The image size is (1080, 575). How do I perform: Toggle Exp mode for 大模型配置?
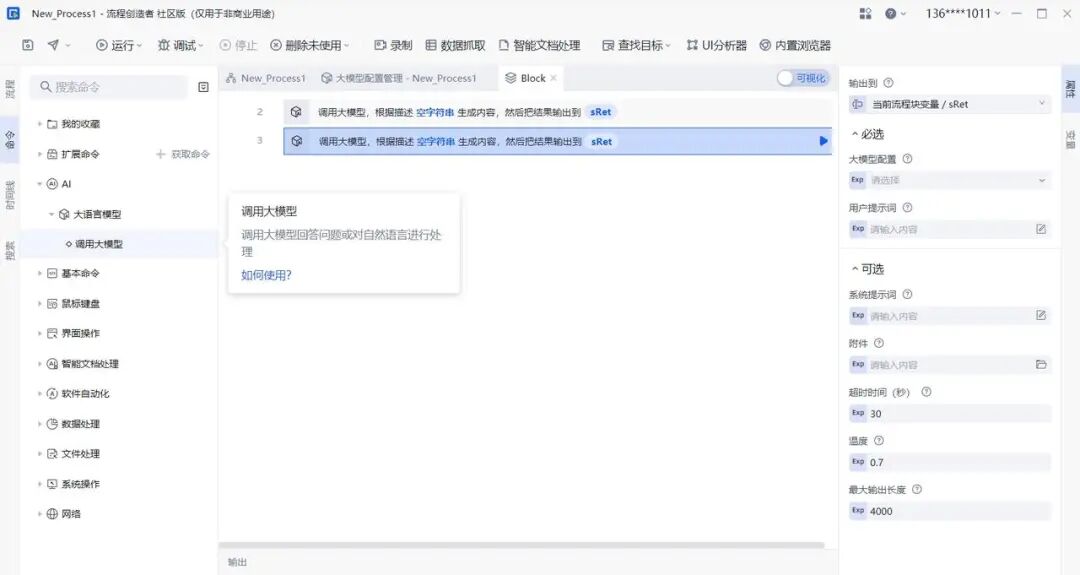coord(858,180)
